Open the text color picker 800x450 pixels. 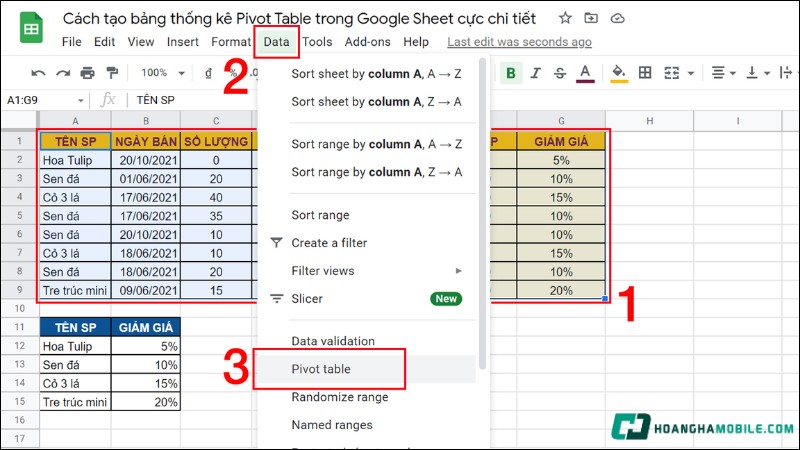point(585,73)
